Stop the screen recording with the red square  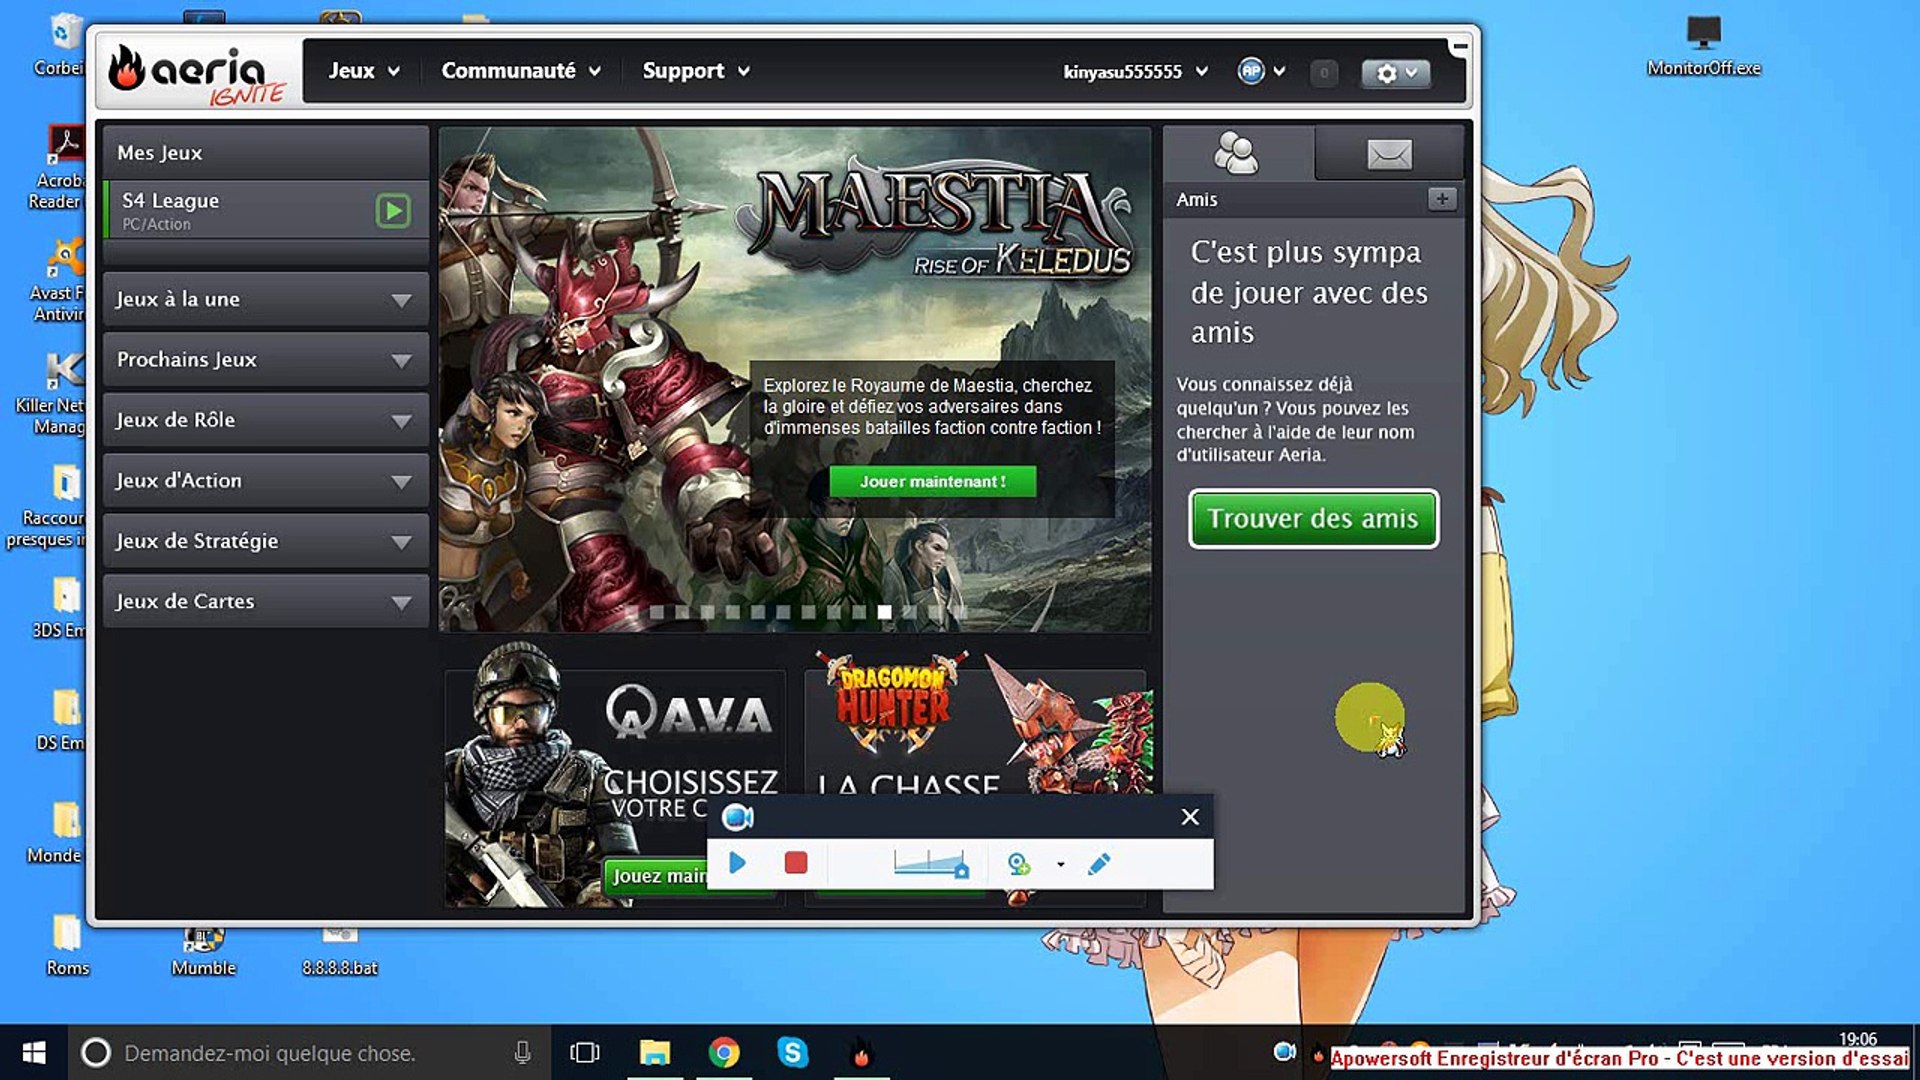coord(796,863)
